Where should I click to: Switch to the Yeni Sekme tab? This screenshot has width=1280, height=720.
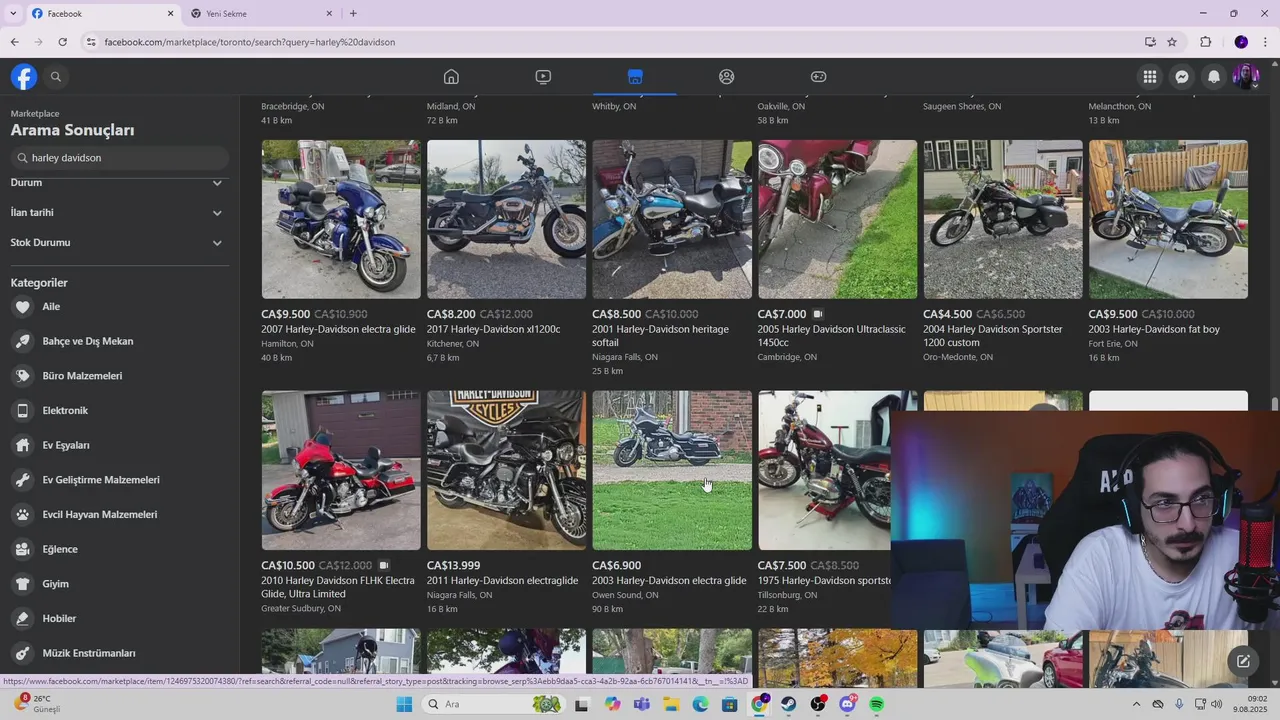(260, 14)
